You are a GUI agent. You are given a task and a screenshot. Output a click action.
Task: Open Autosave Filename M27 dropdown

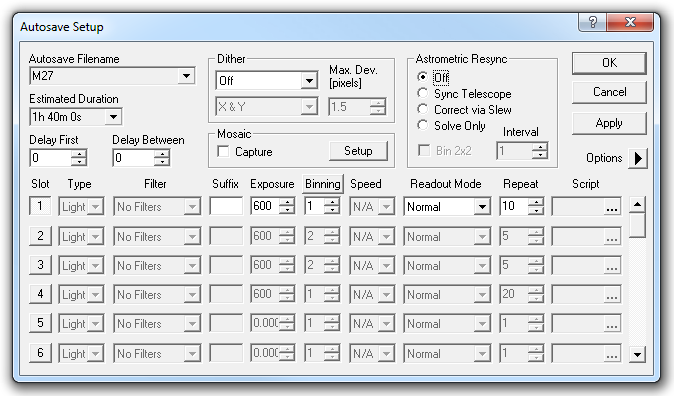coord(186,76)
